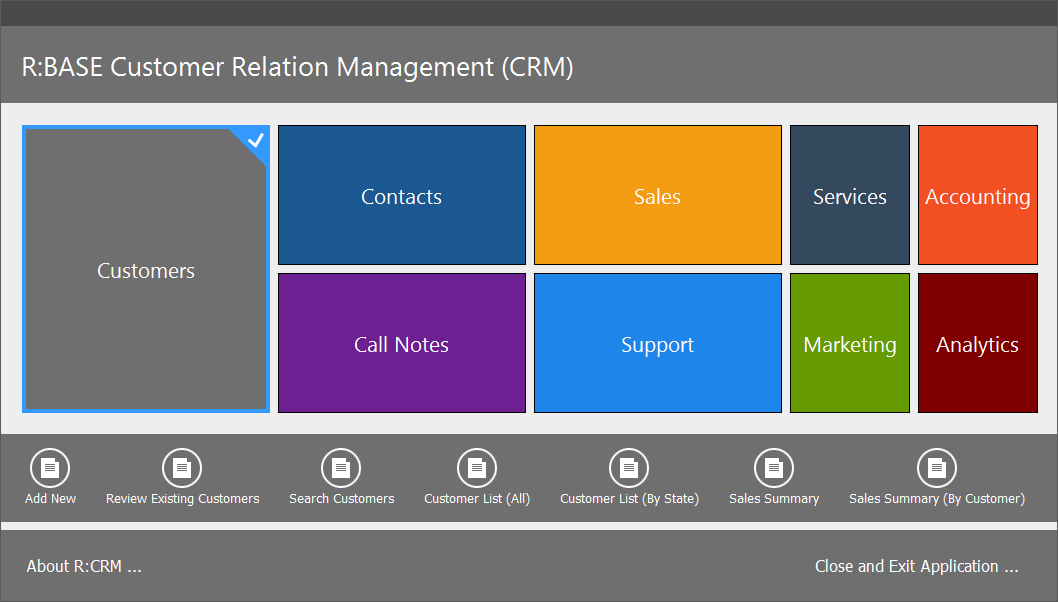Image resolution: width=1058 pixels, height=602 pixels.
Task: Go to the Support tile
Action: (x=658, y=344)
